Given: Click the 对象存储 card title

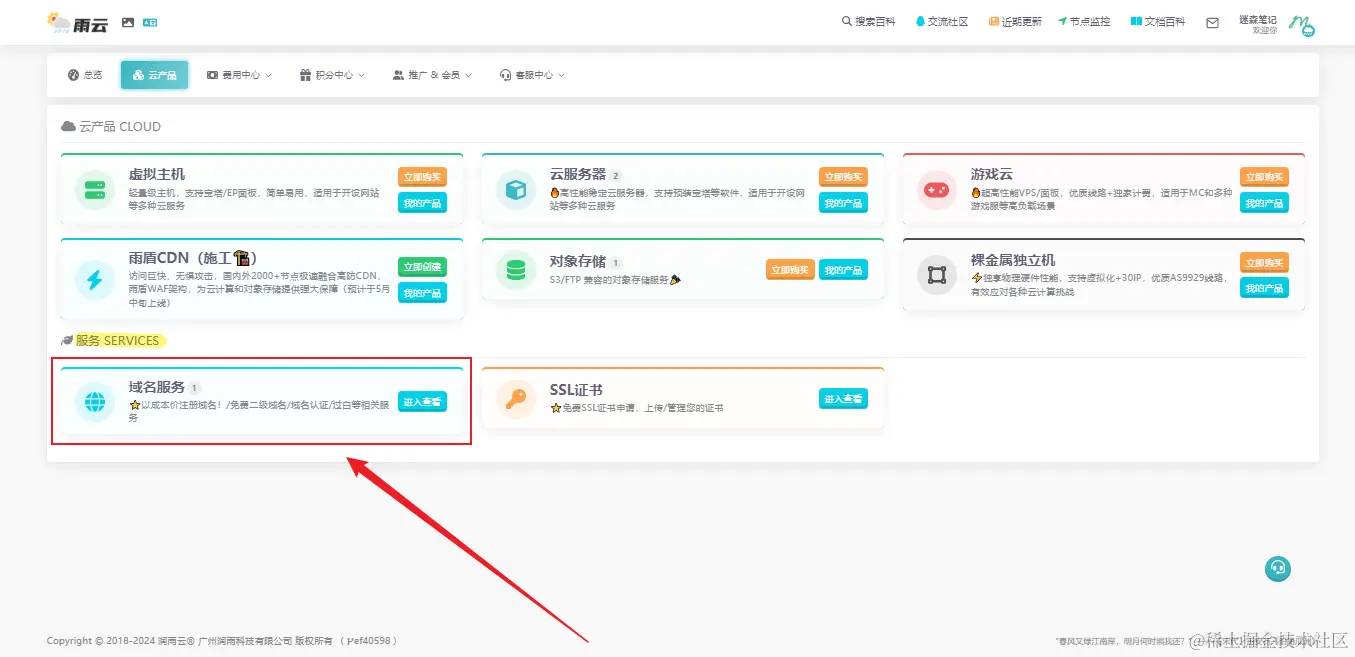Looking at the screenshot, I should pos(578,262).
